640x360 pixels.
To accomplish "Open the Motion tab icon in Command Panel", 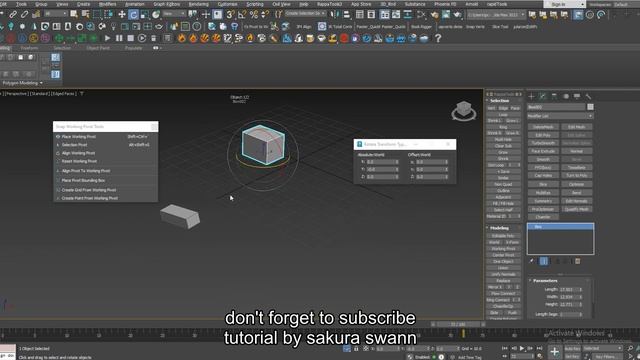I will pyautogui.click(x=566, y=96).
